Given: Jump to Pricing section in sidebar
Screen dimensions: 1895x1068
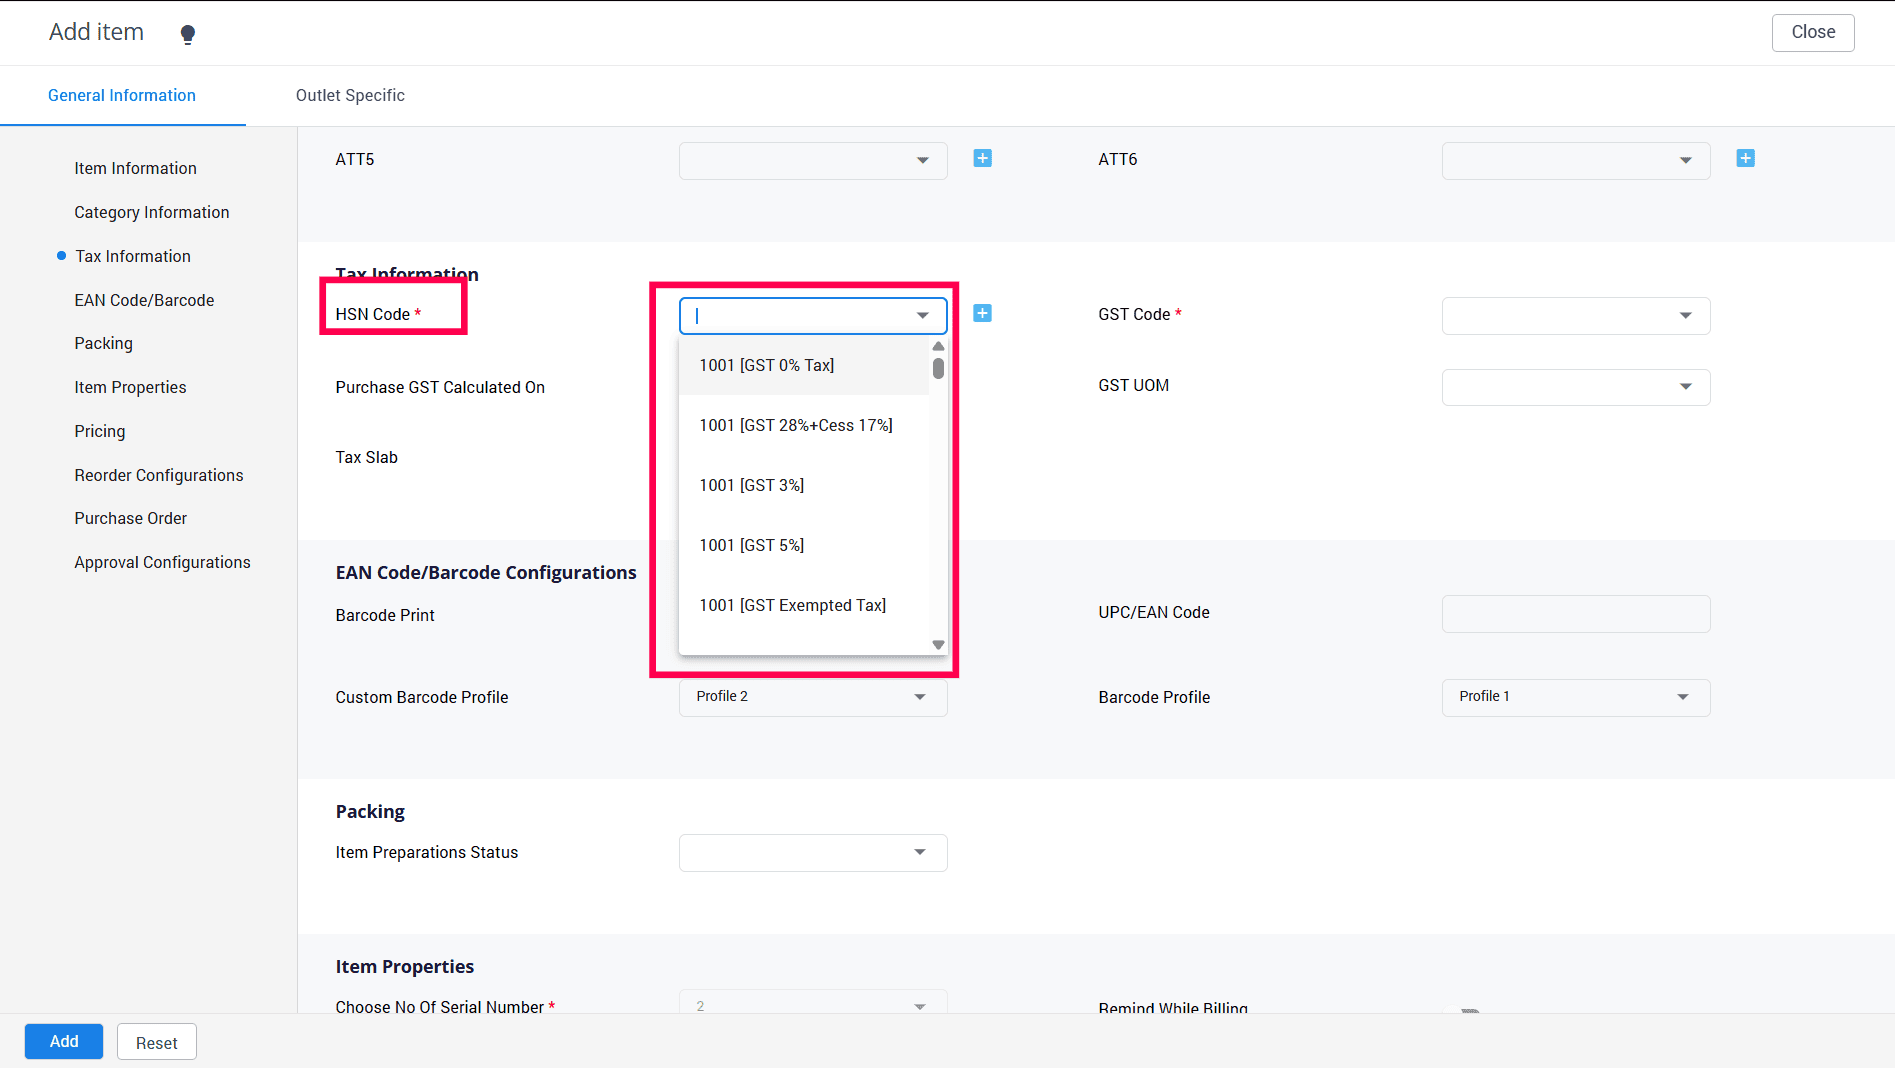Looking at the screenshot, I should [x=100, y=432].
